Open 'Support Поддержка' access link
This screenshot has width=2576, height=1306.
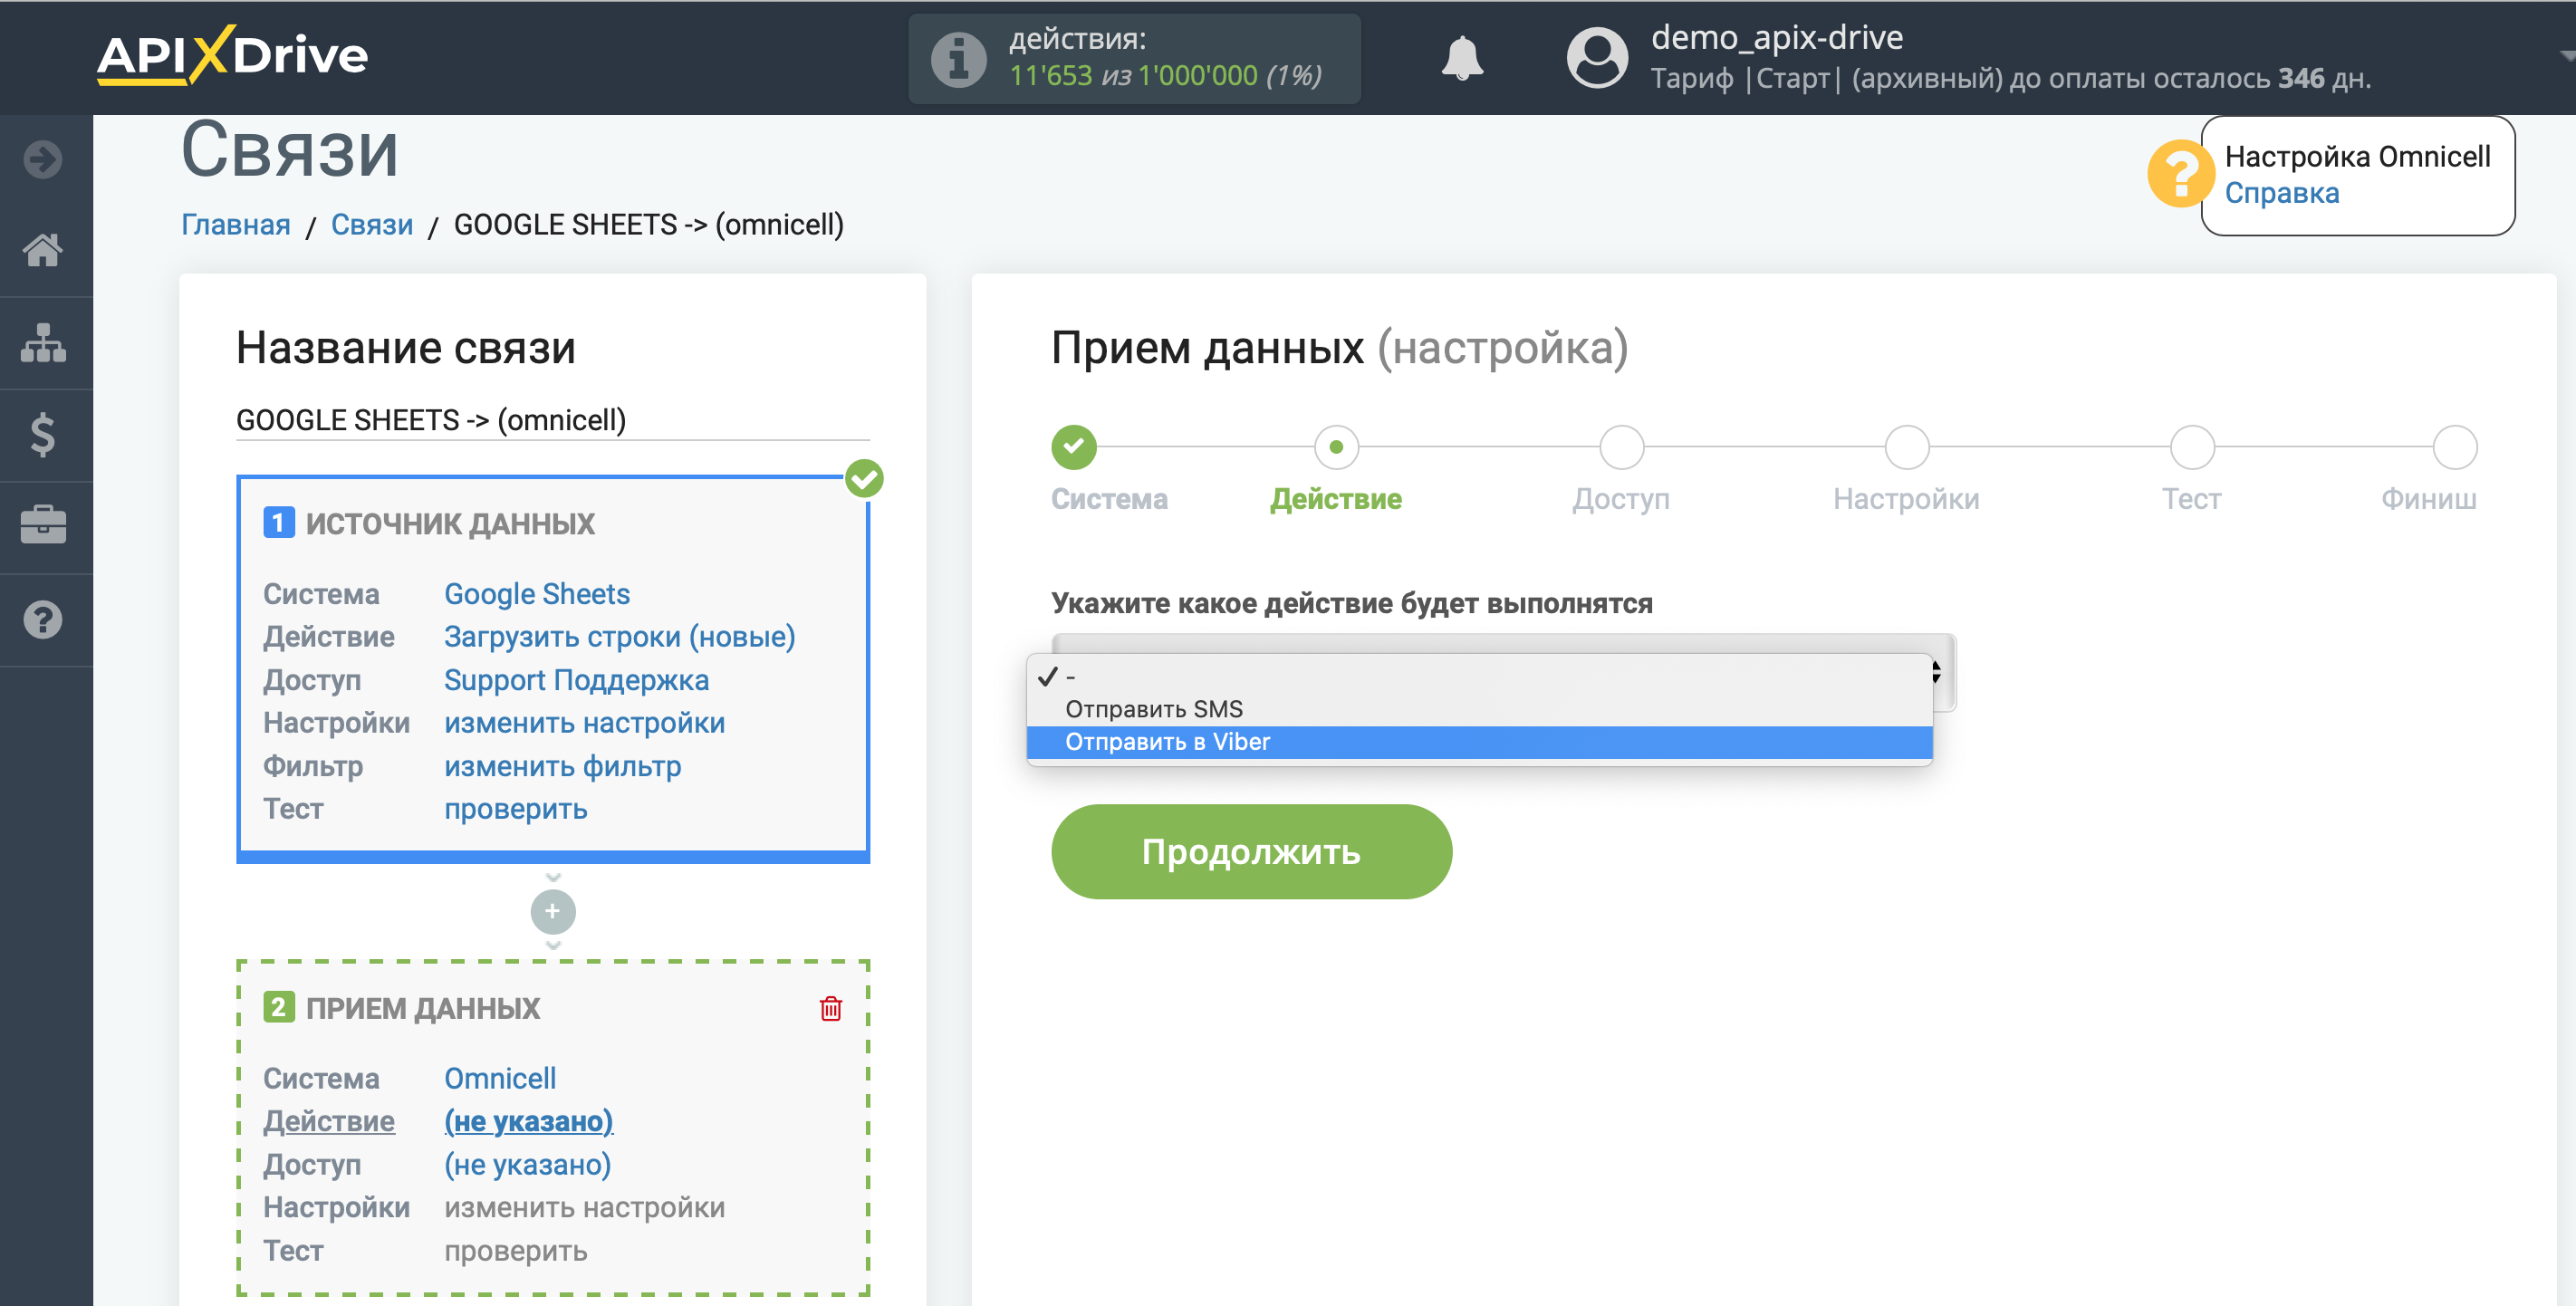click(x=576, y=679)
